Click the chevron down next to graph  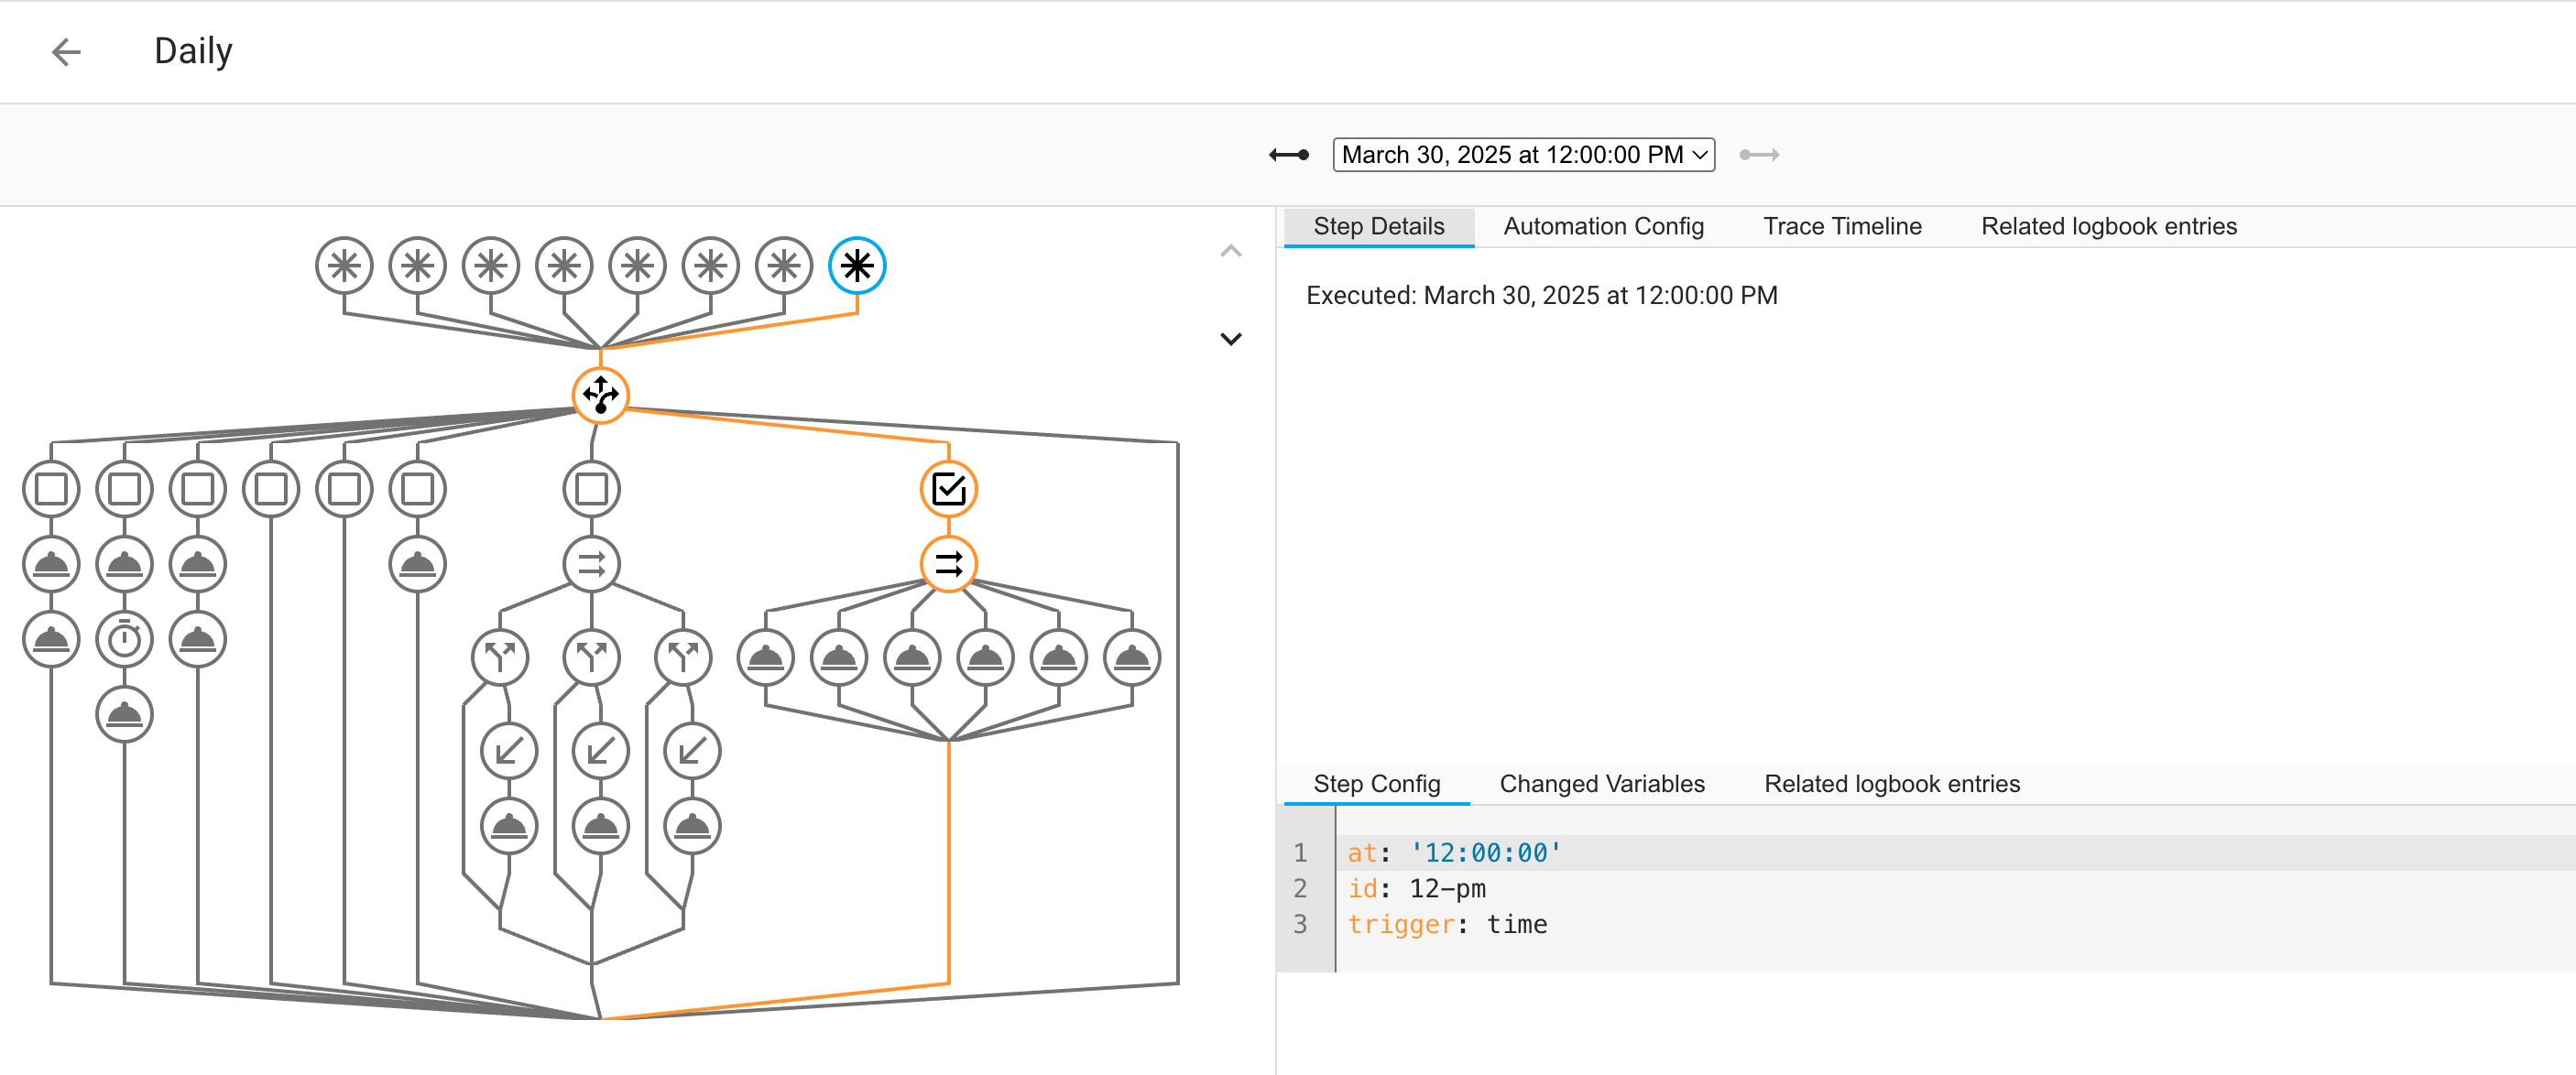tap(1231, 339)
